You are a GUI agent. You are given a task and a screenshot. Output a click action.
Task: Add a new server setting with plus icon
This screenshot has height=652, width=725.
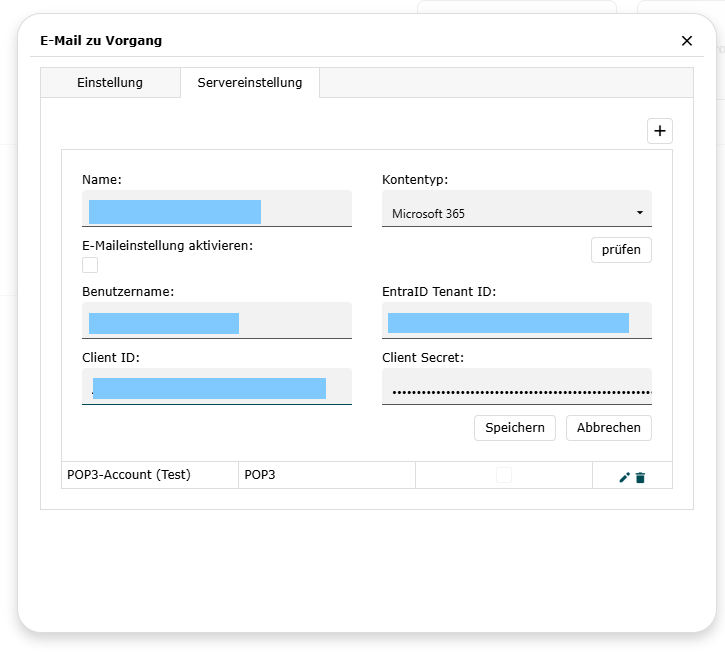(660, 131)
